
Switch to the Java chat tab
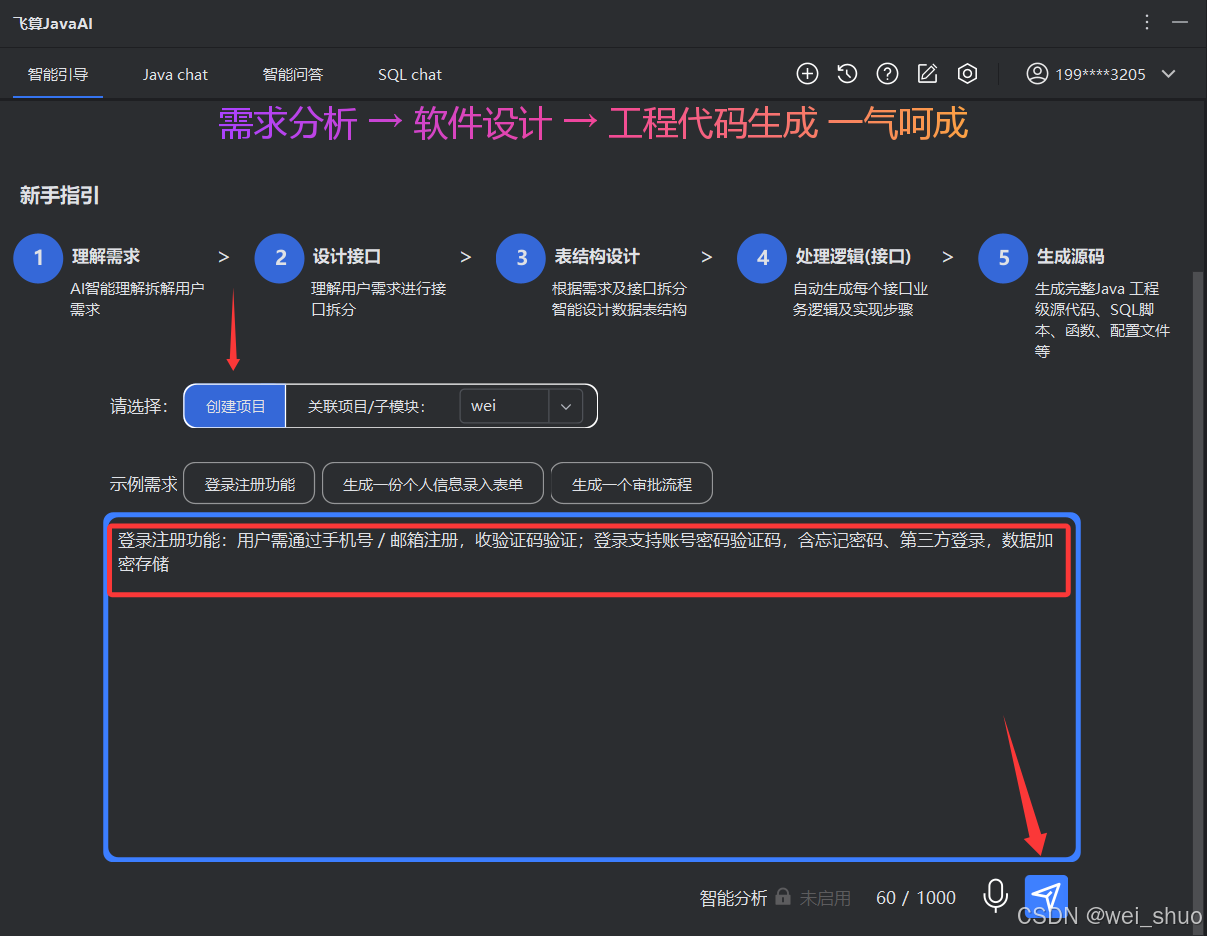click(x=175, y=74)
